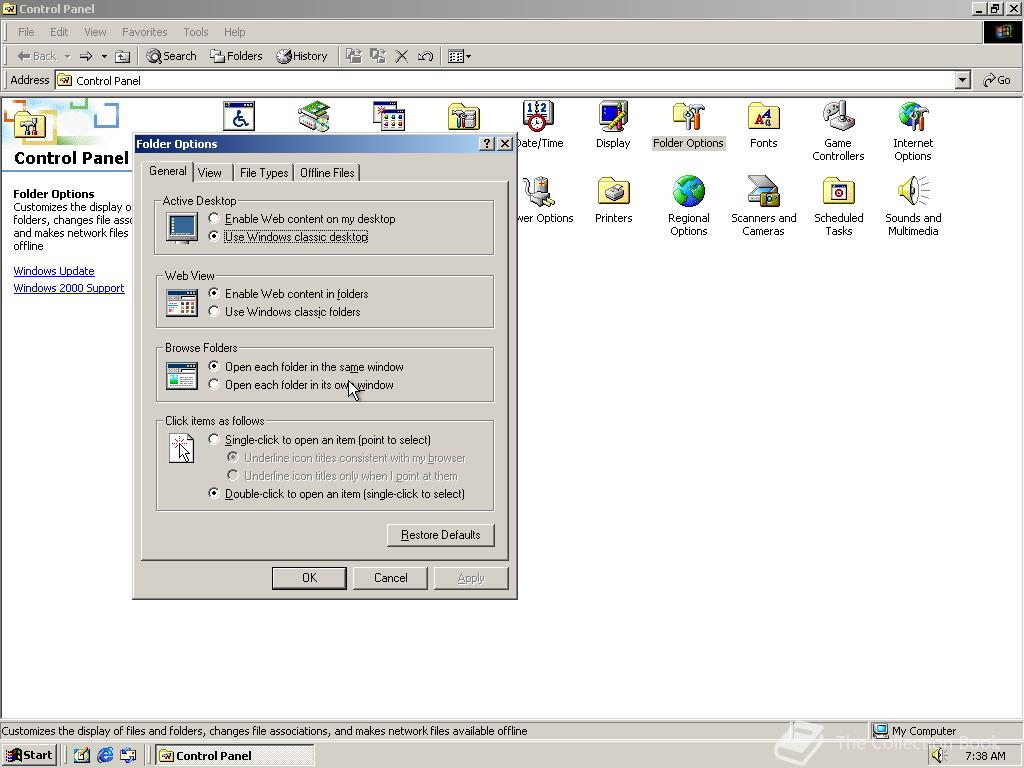The image size is (1024, 768).
Task: Open the Help menu
Action: (x=234, y=32)
